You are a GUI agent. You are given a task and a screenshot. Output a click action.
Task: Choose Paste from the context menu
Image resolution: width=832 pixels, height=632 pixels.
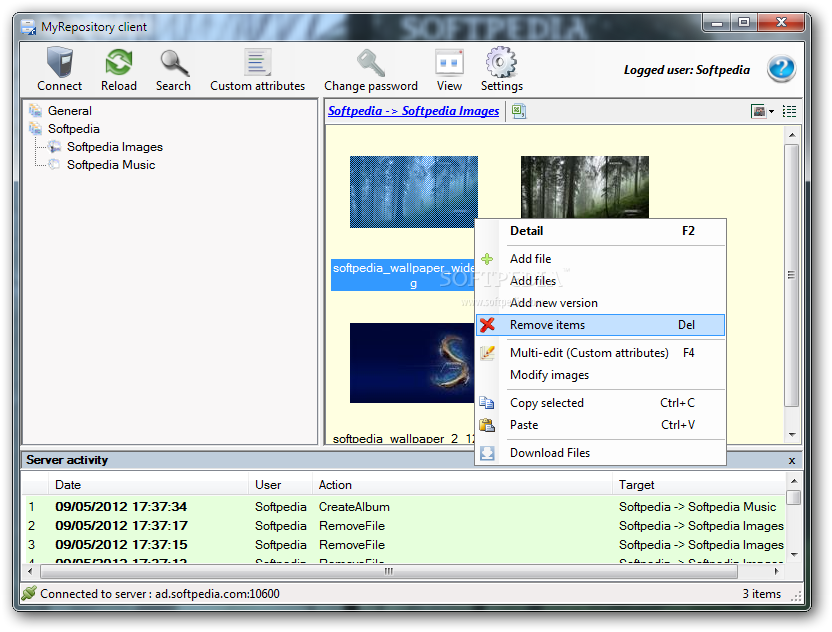click(x=601, y=425)
